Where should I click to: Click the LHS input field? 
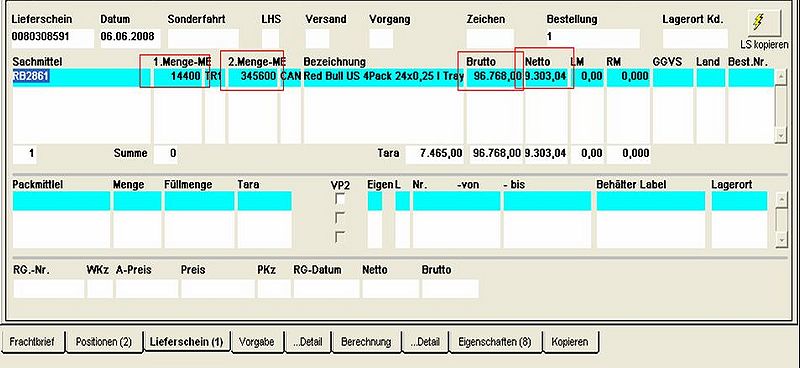point(270,38)
